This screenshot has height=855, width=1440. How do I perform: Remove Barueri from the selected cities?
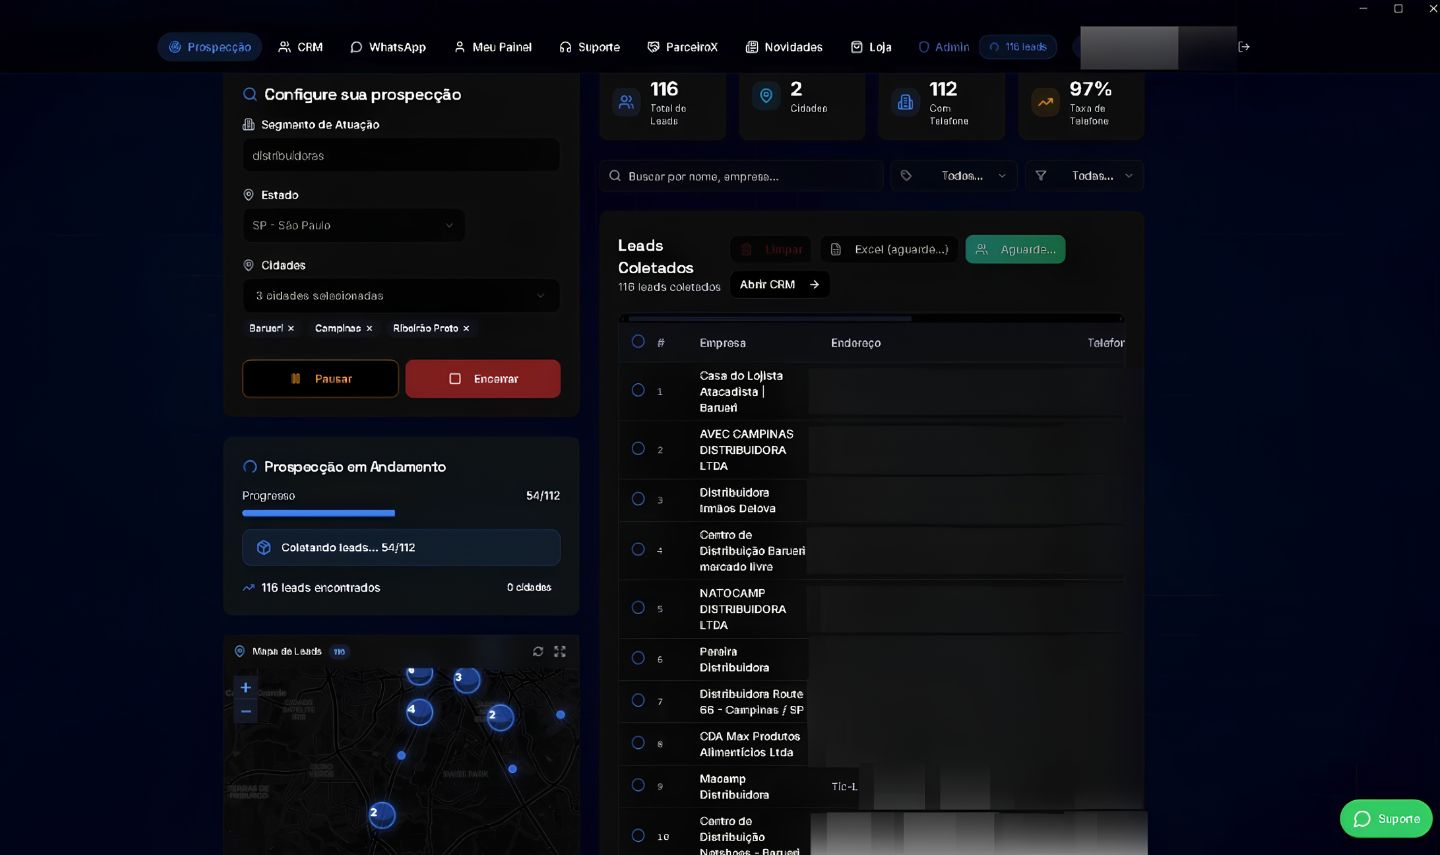click(x=291, y=328)
